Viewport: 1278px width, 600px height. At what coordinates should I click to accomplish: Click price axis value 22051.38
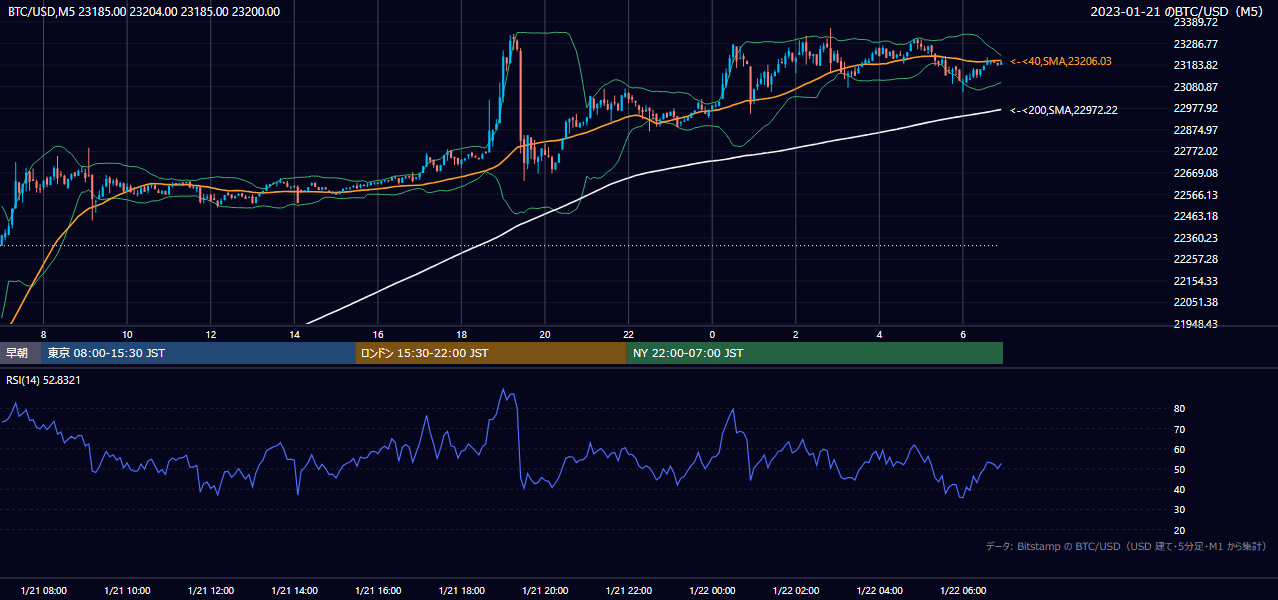click(x=1195, y=302)
